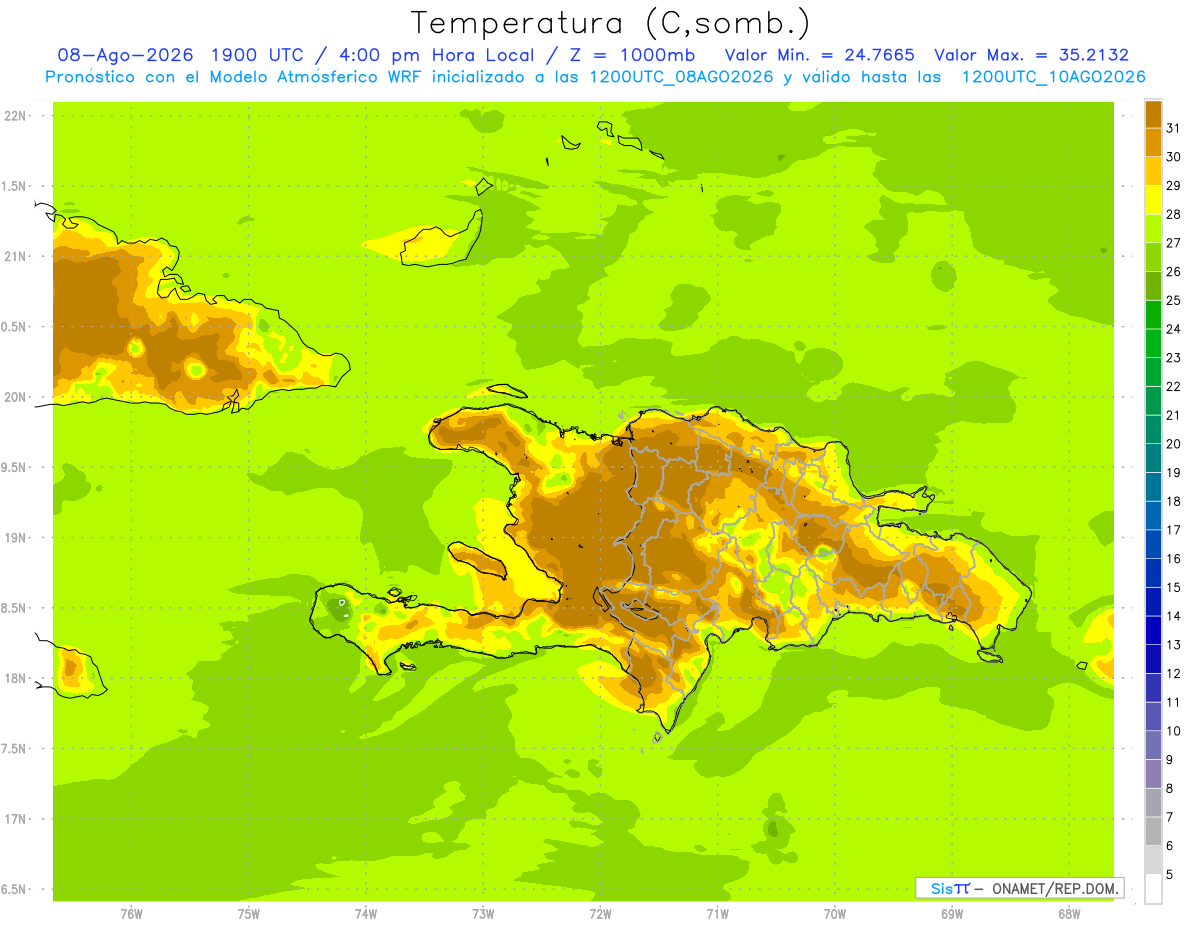This screenshot has height=927, width=1200.
Task: Click 'Valor Max. = 35.2132' text
Action: [1032, 55]
